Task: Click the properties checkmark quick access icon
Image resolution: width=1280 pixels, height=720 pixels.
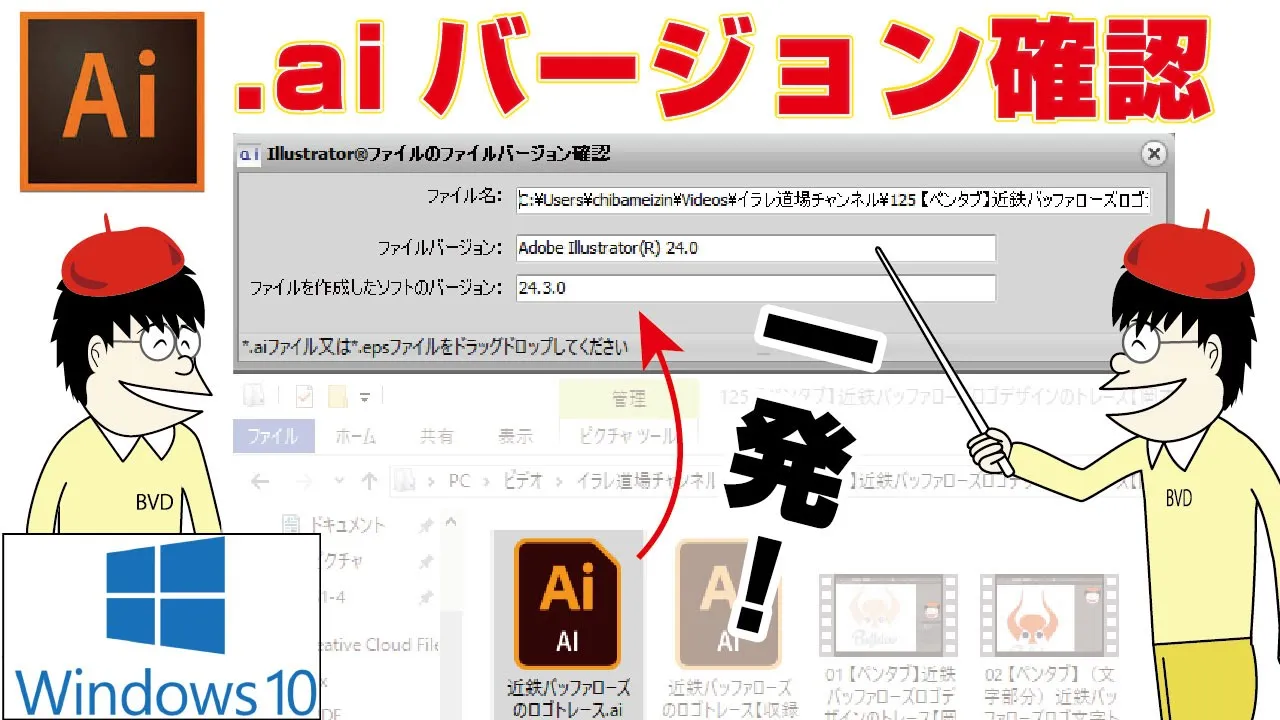Action: [305, 397]
